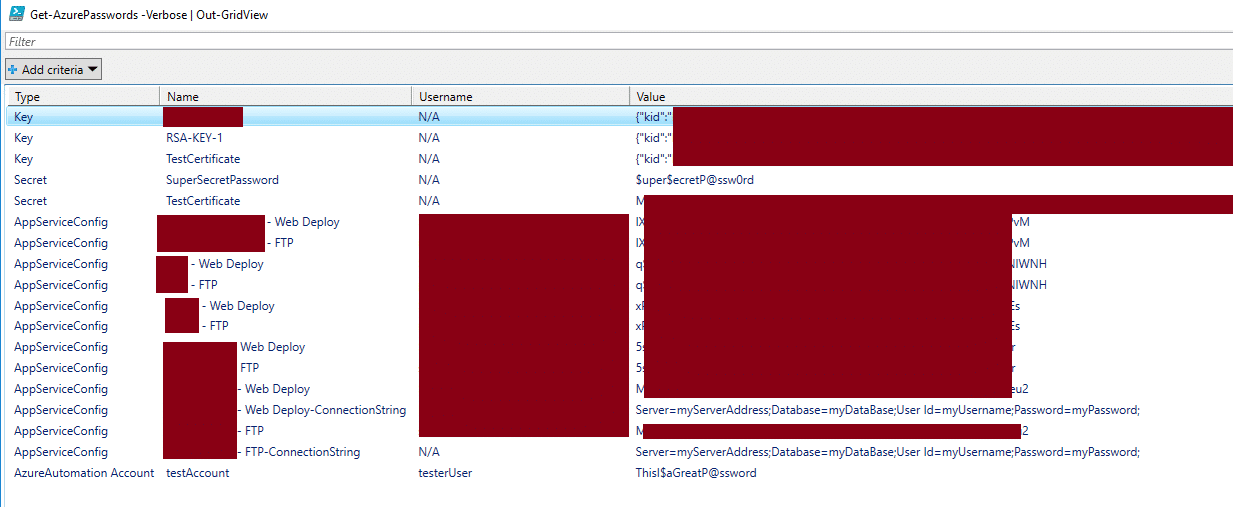Viewport: 1233px width, 507px height.
Task: Select the SuperSecretPassword secret row
Action: (222, 180)
